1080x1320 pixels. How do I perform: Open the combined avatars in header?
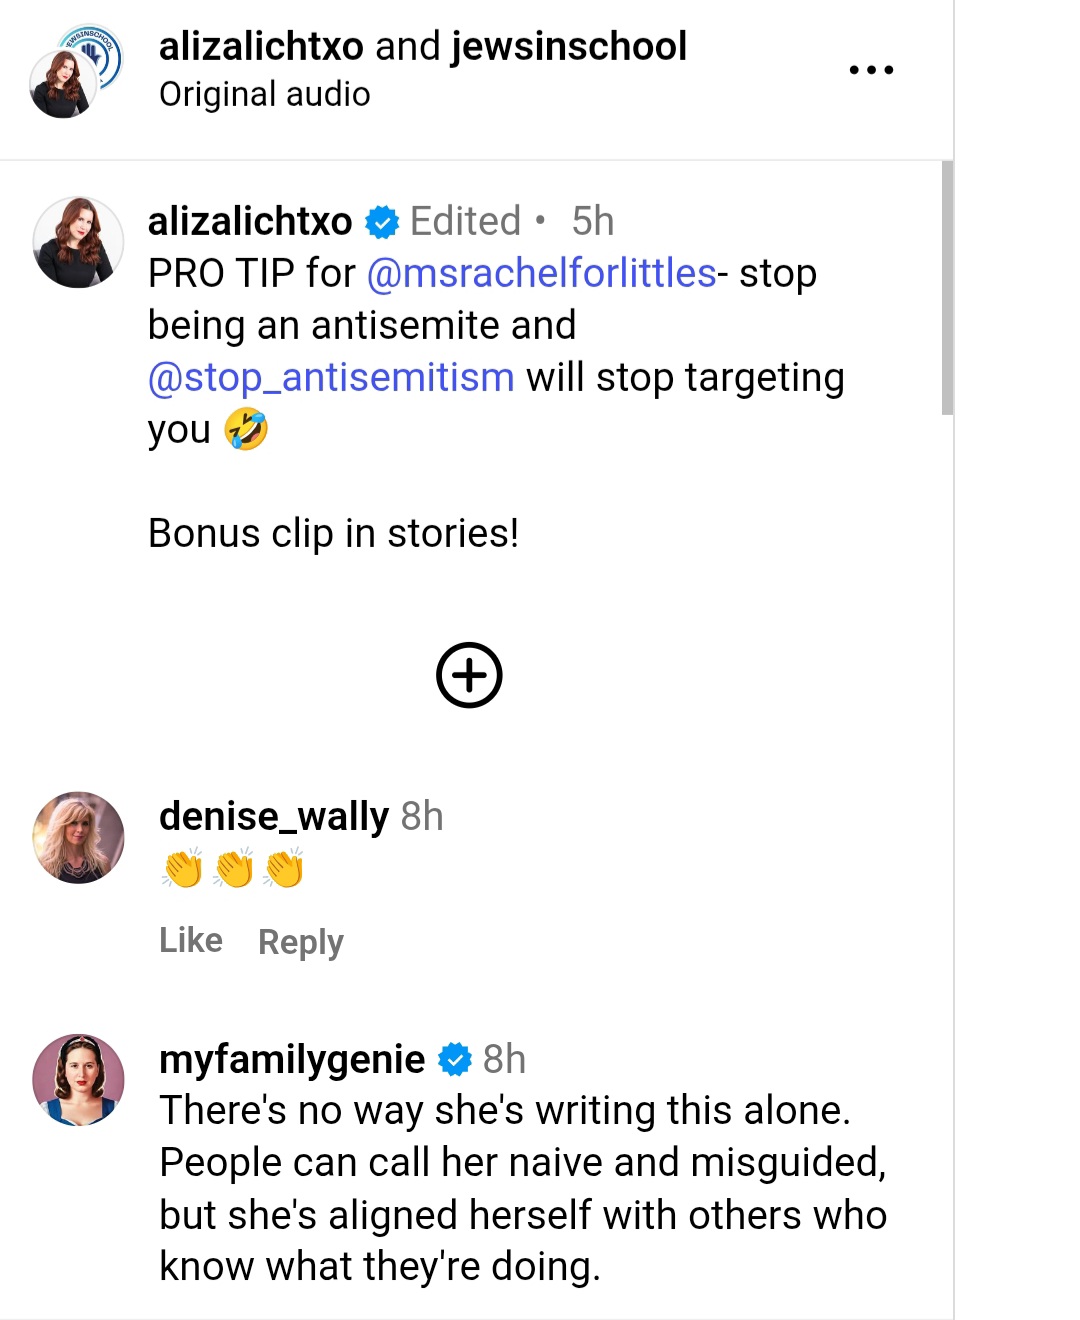[x=75, y=70]
